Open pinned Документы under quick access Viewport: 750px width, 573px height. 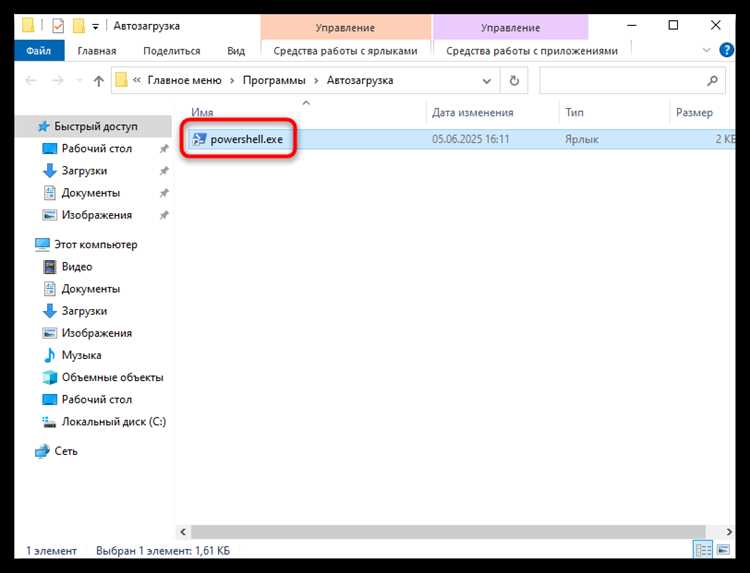[x=90, y=193]
